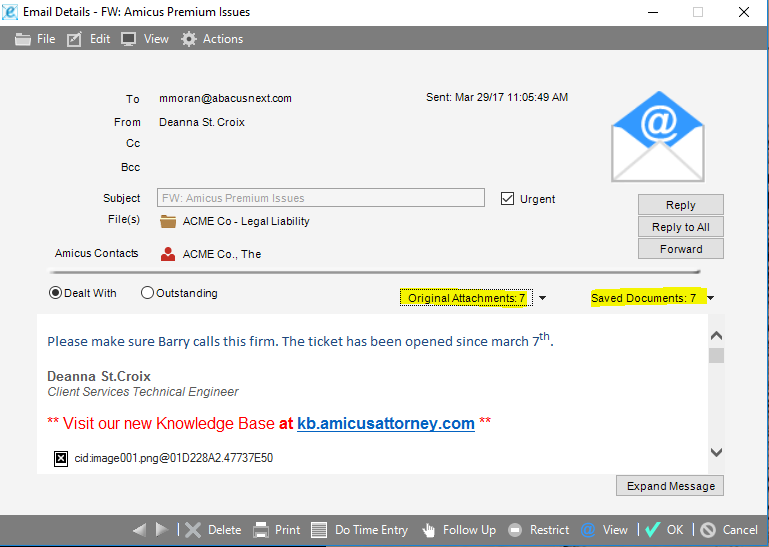This screenshot has height=547, width=769.
Task: Select the Dealt With radio button
Action: click(55, 293)
